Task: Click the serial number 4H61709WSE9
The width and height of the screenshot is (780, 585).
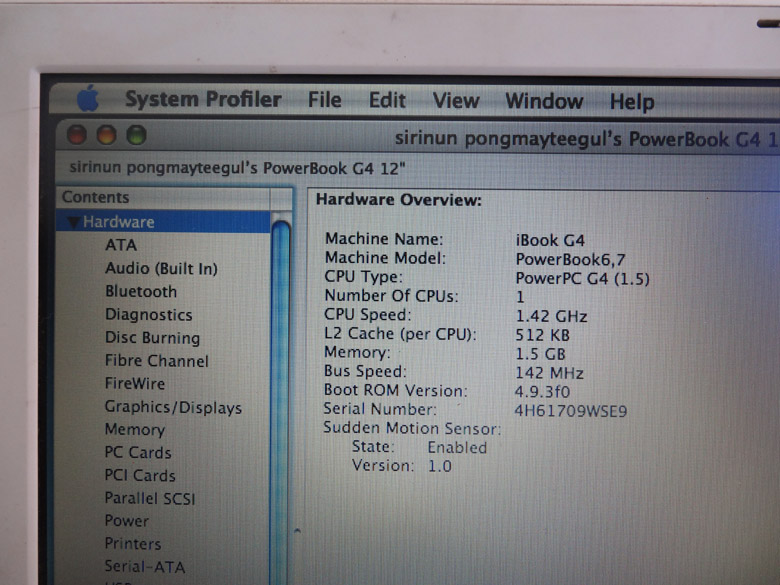Action: [571, 411]
